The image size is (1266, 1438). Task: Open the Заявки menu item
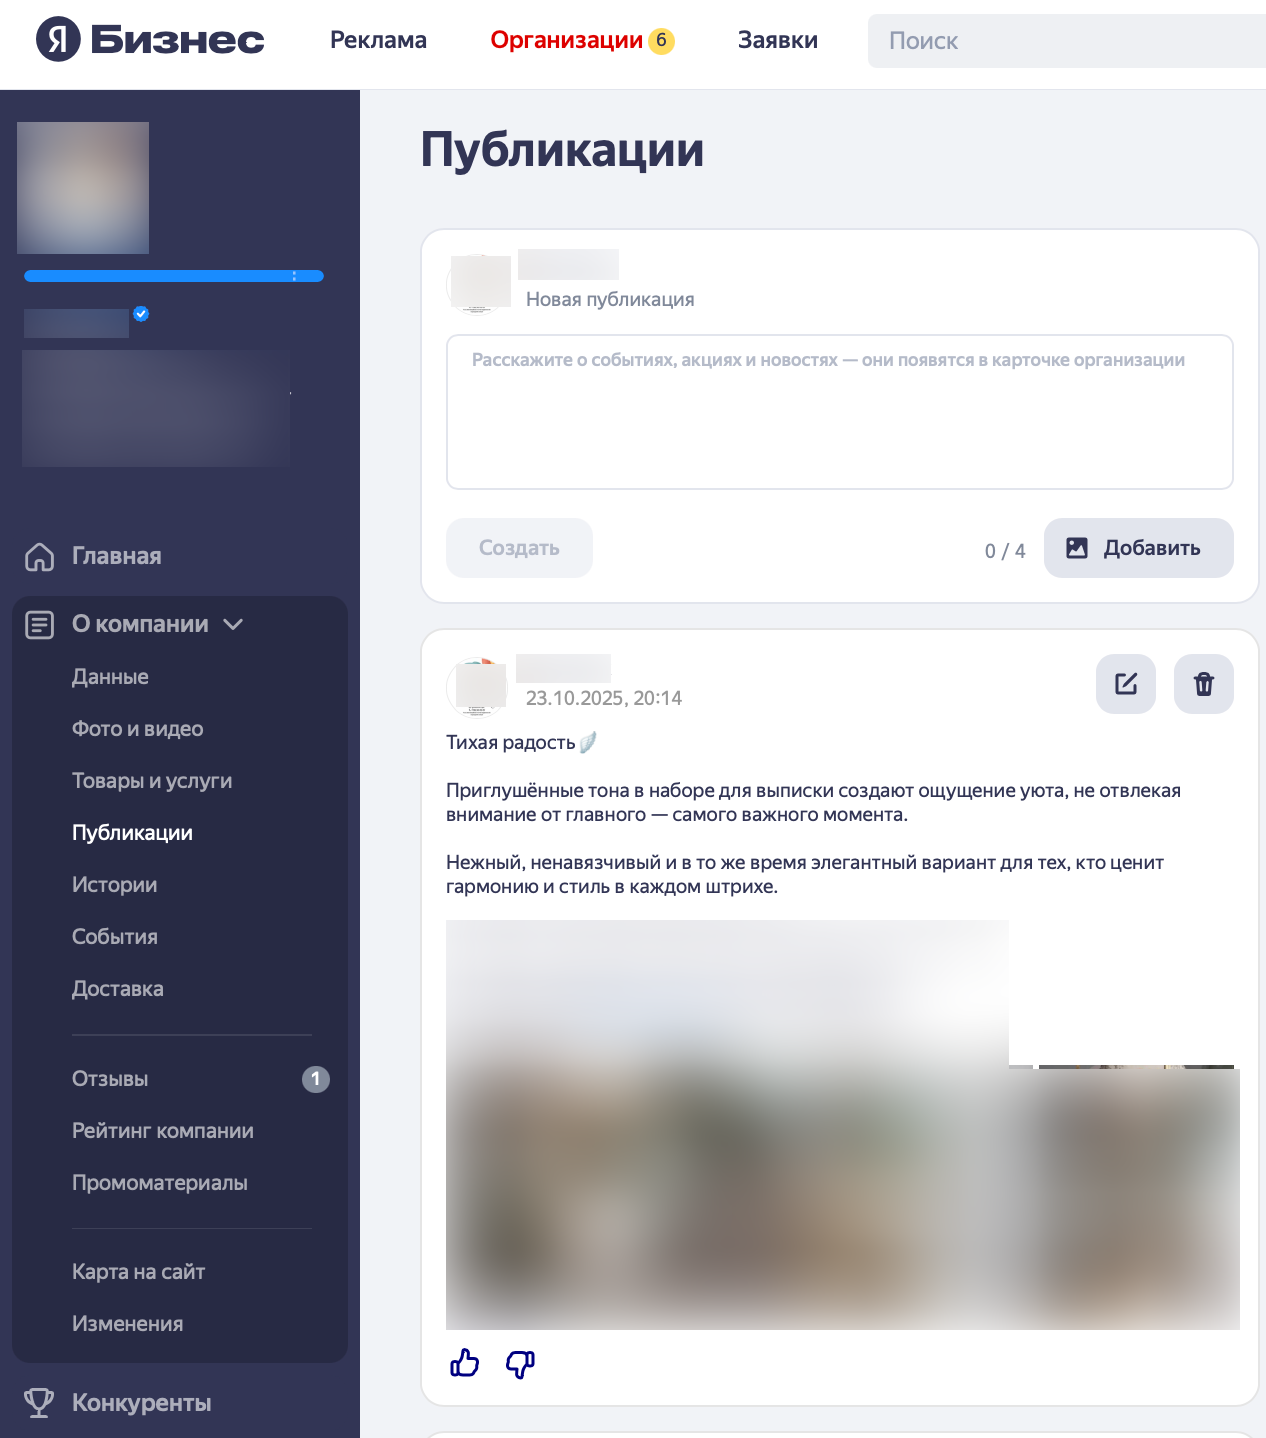(x=778, y=40)
